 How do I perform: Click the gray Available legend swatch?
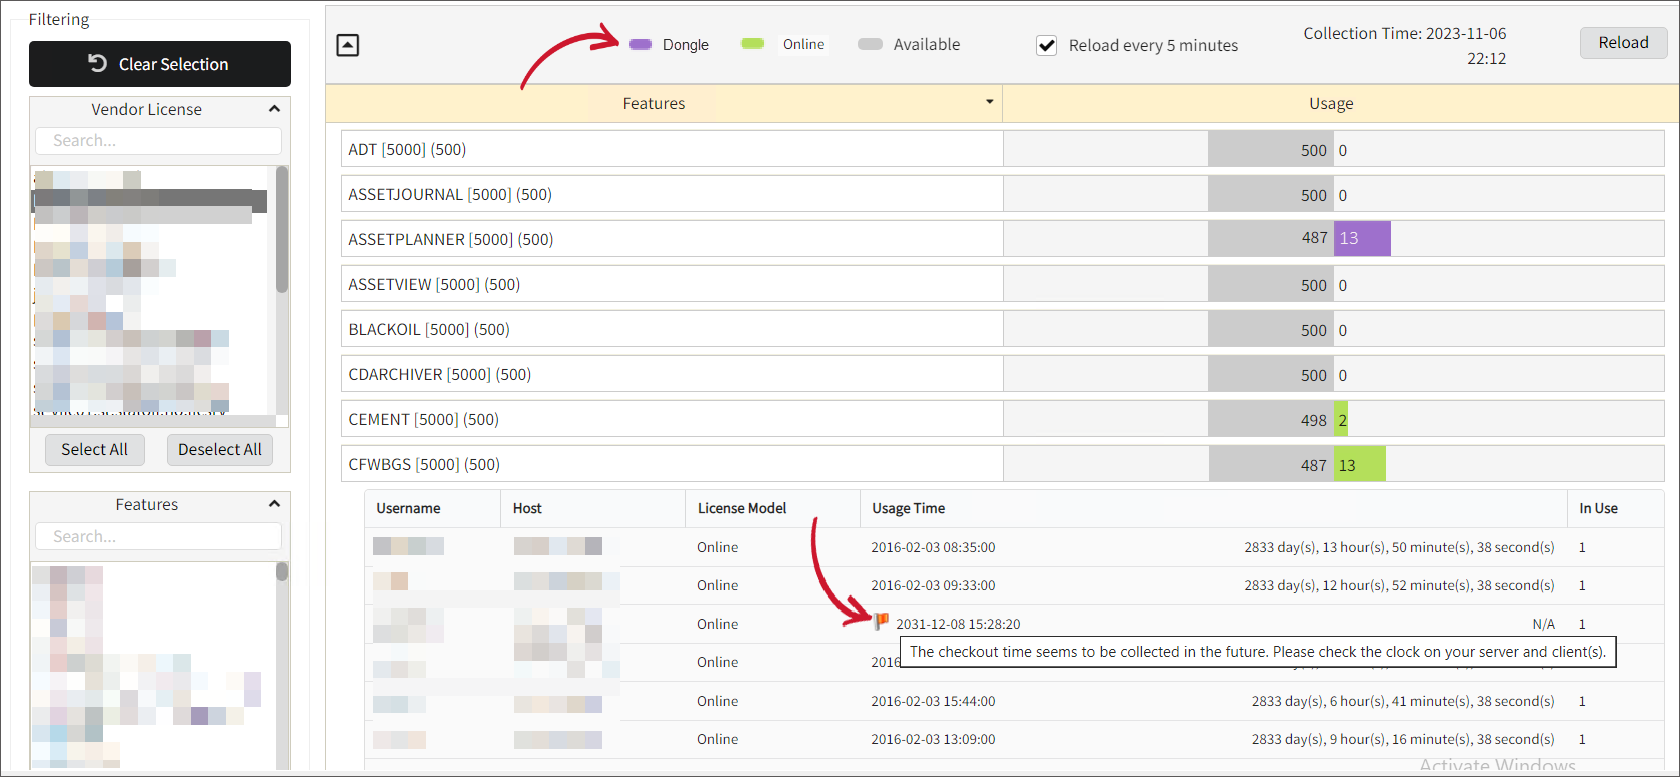pos(870,44)
